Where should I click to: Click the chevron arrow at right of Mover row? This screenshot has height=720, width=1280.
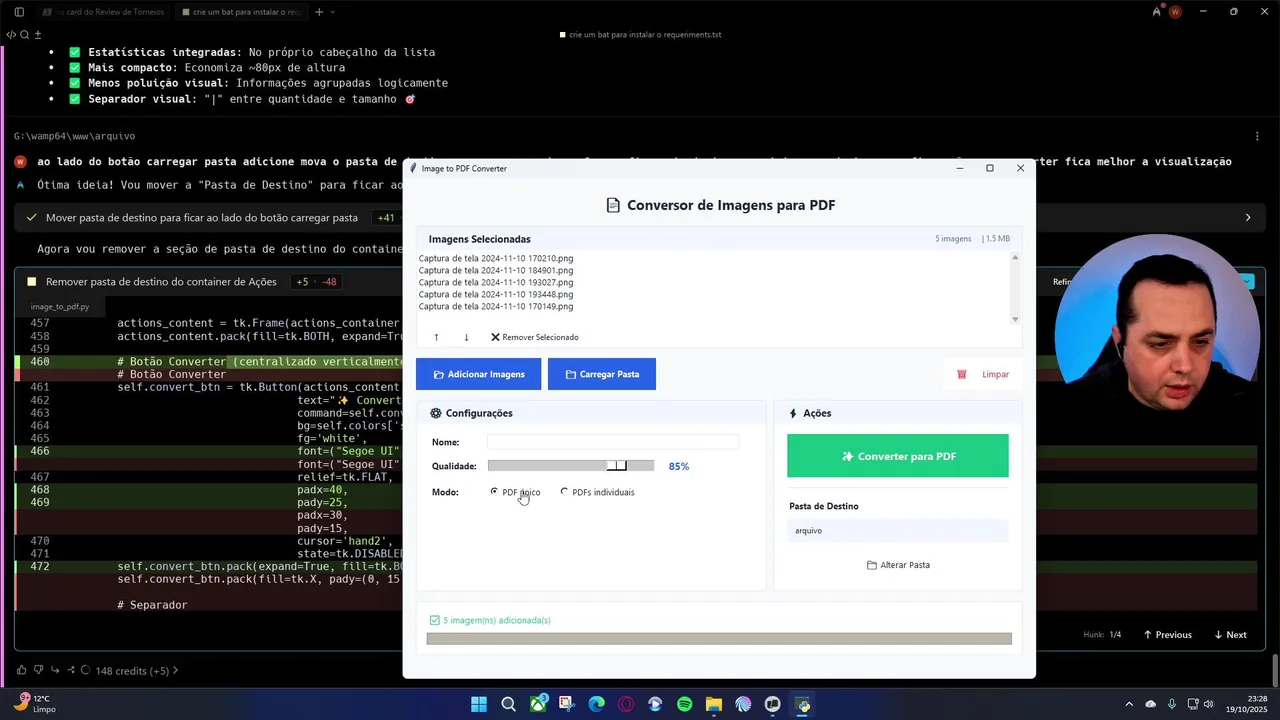pos(1248,217)
